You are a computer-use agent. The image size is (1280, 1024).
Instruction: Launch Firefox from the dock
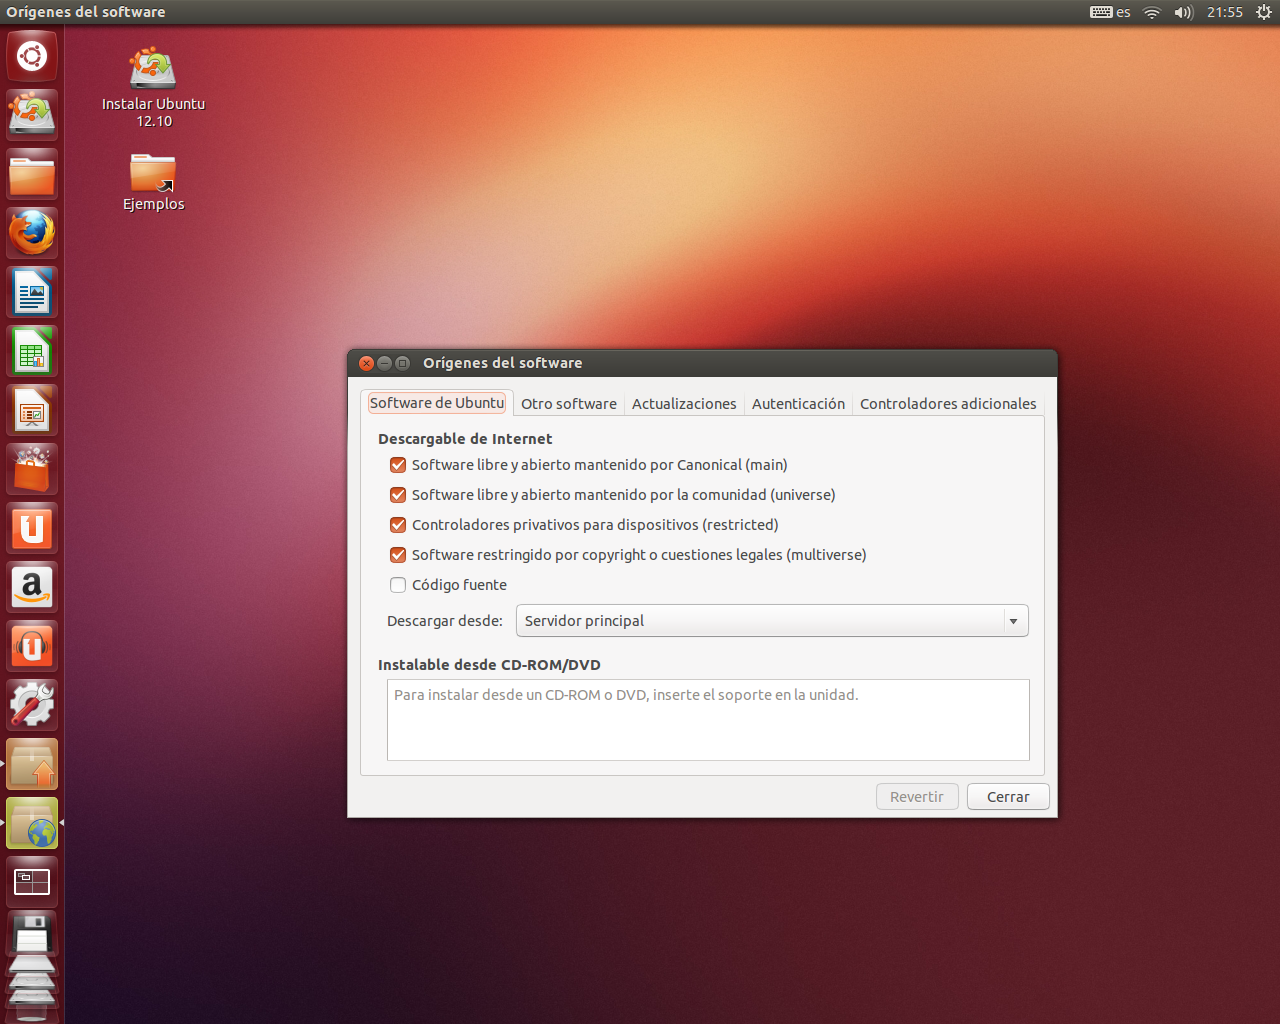[x=31, y=232]
